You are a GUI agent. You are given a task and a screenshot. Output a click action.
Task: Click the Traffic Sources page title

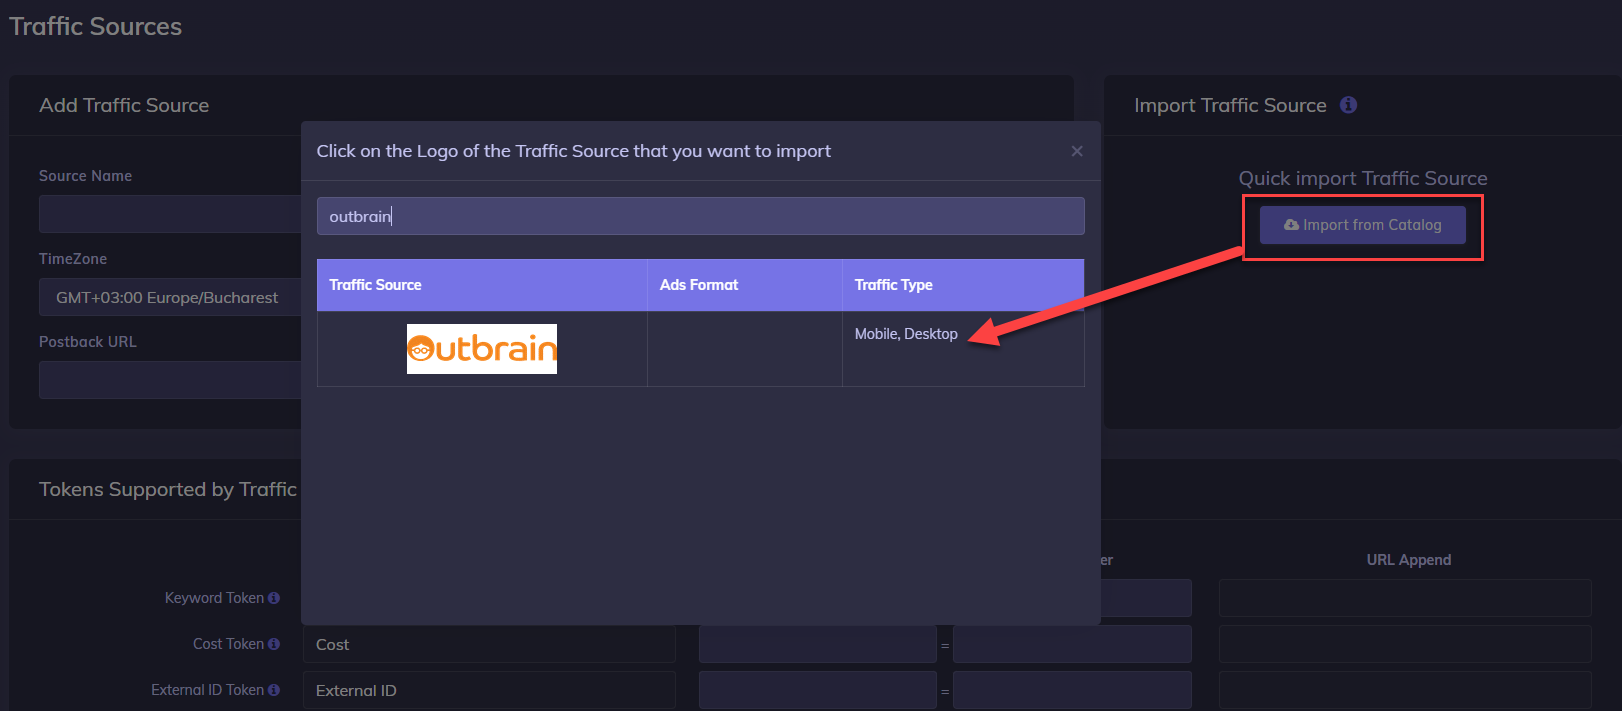[96, 26]
